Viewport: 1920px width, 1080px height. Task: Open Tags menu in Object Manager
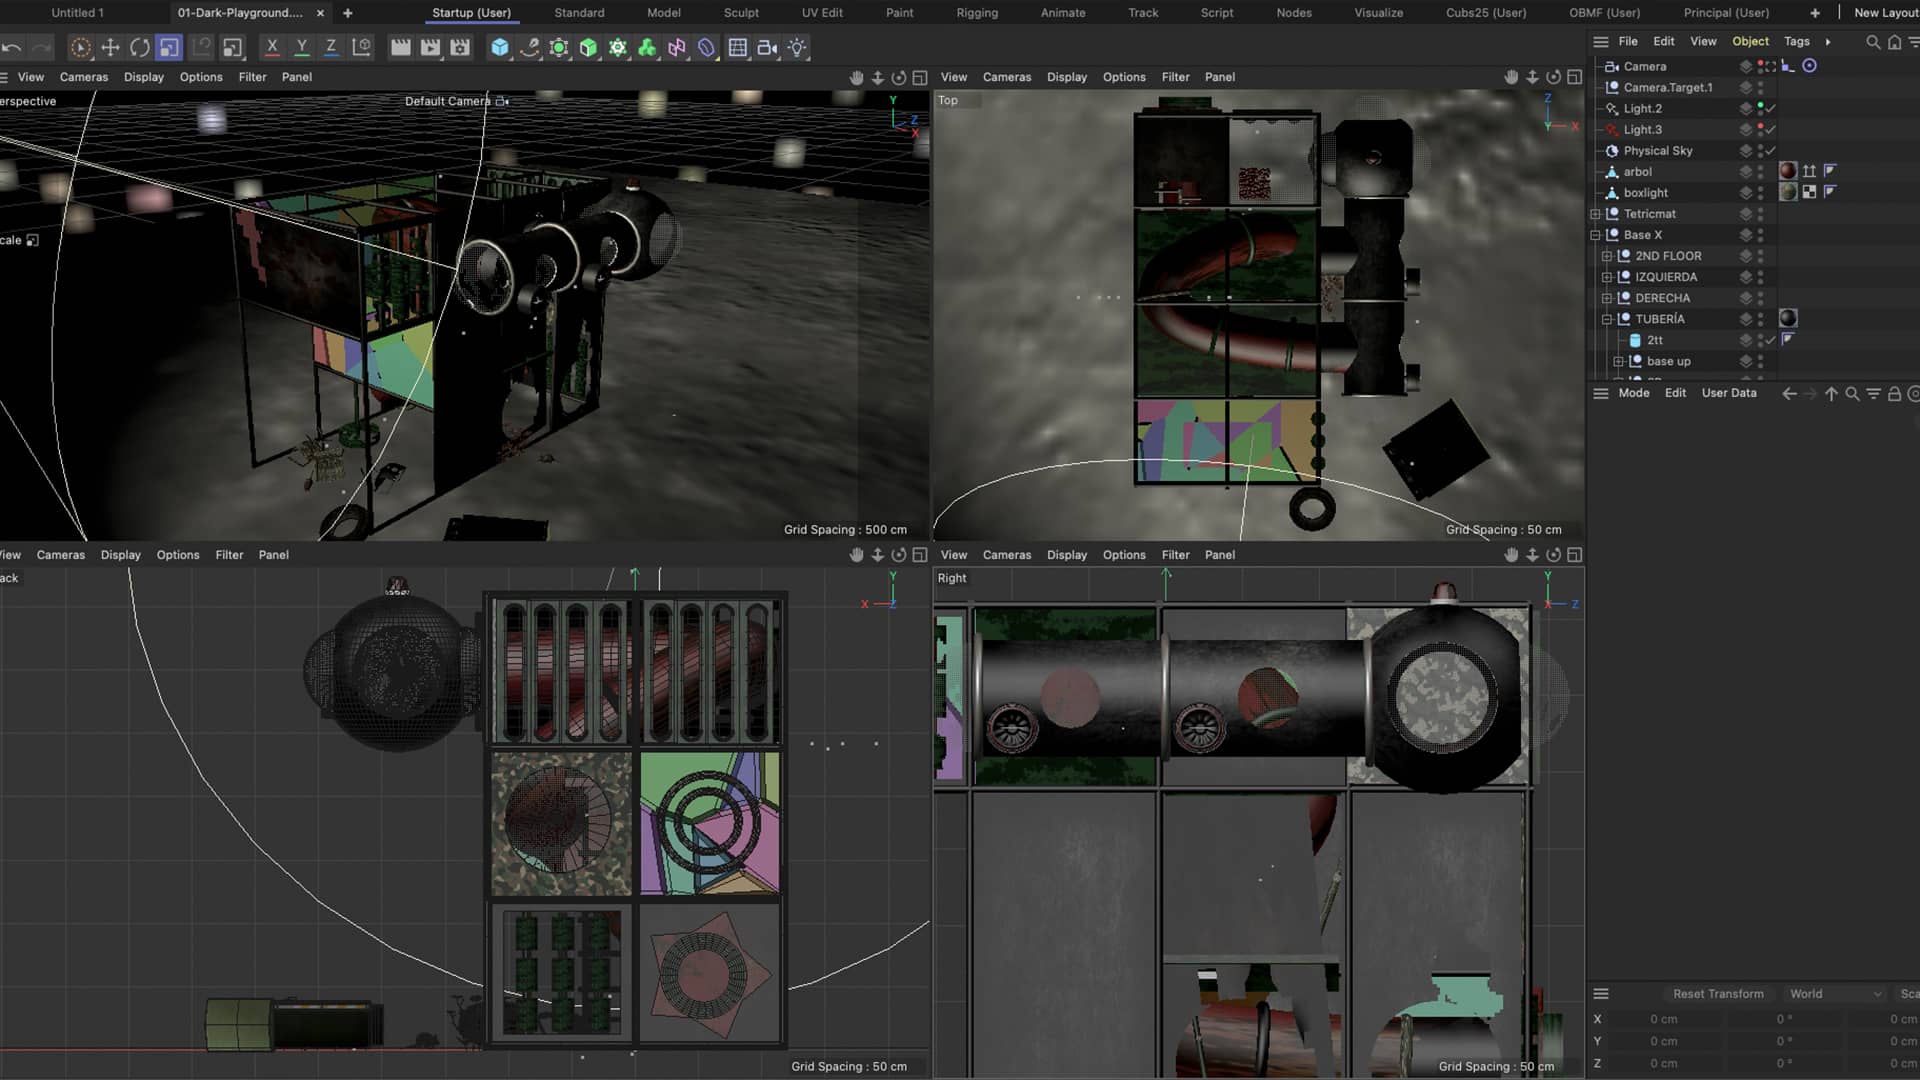click(x=1797, y=41)
